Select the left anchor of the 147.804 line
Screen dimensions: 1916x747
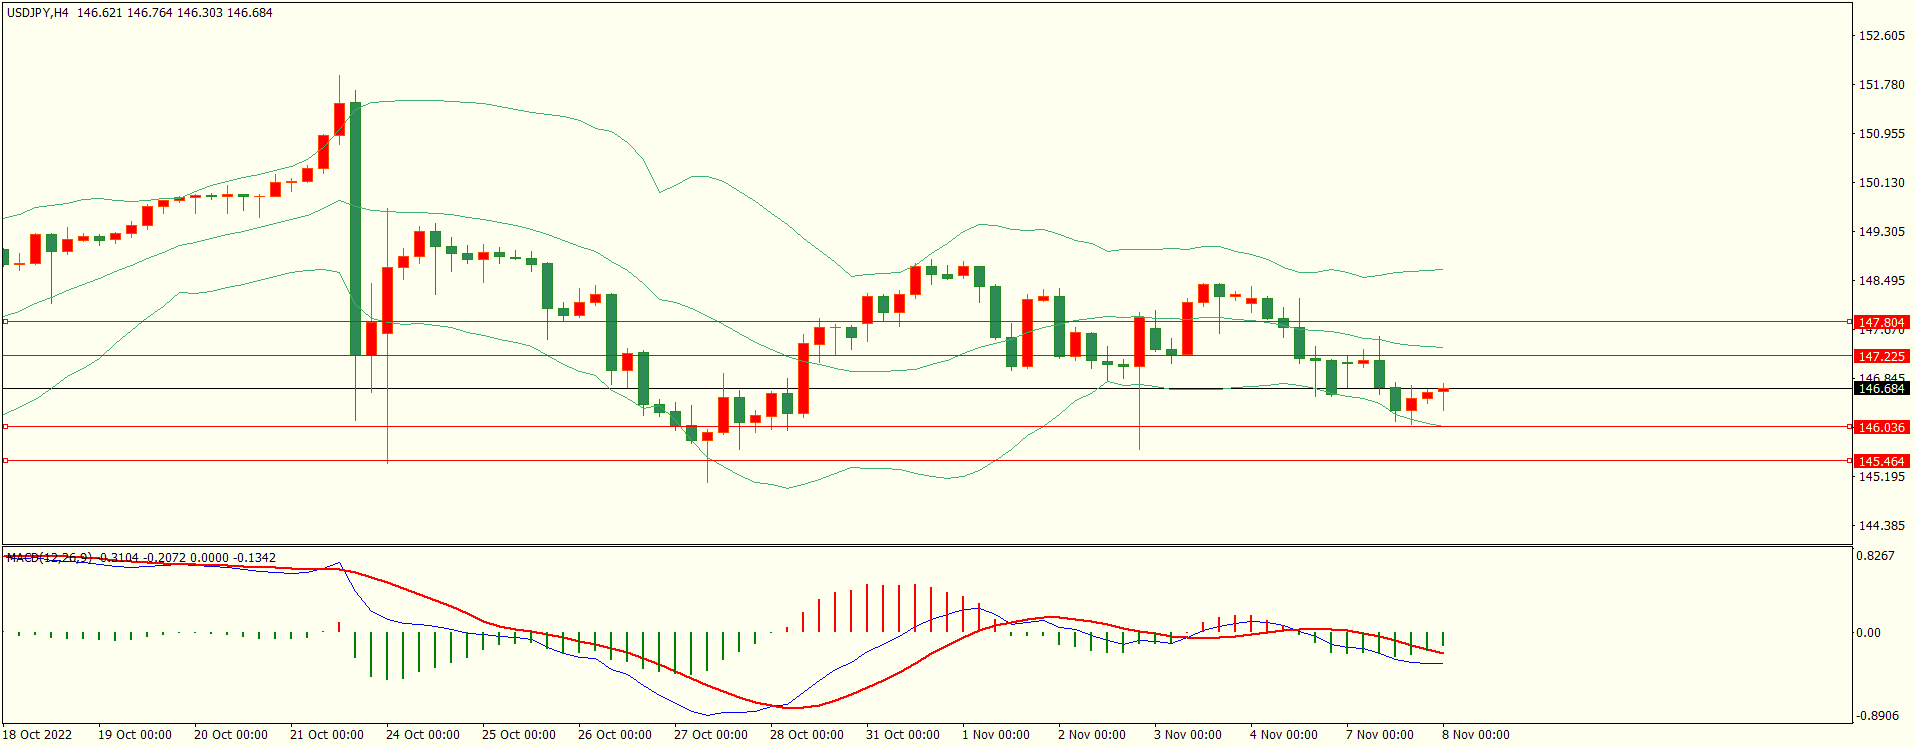[x=5, y=321]
